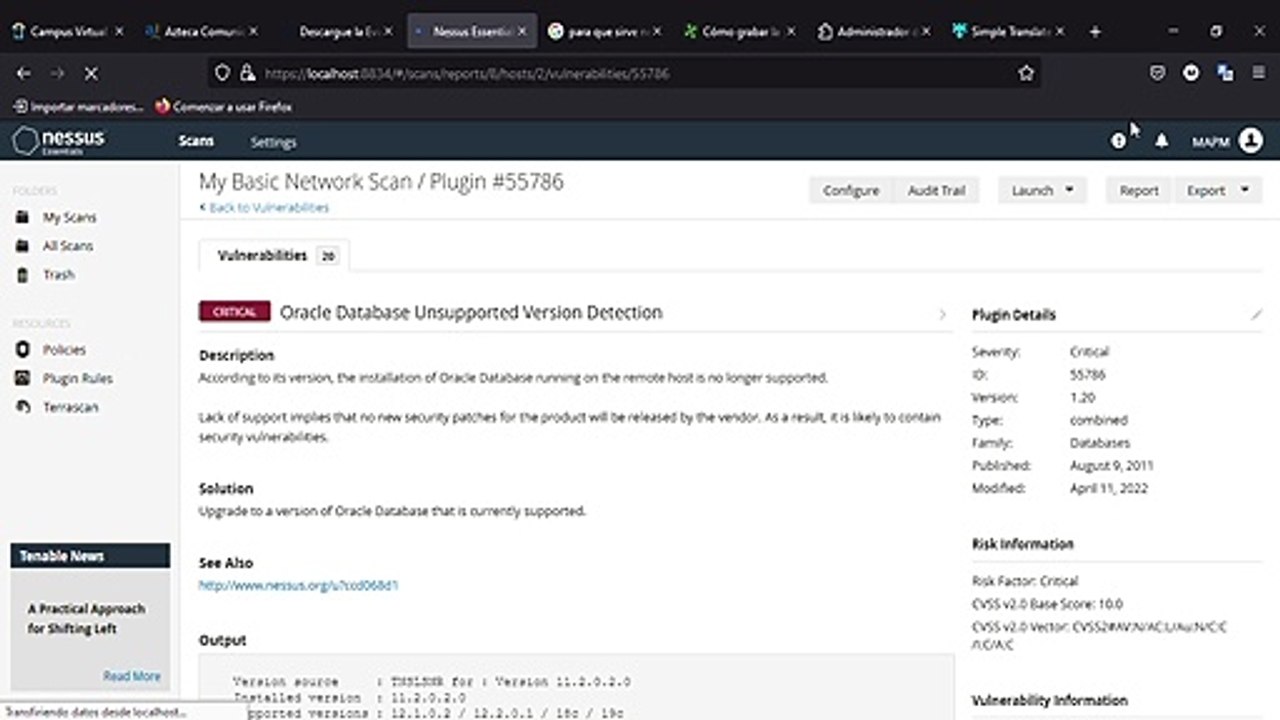Open the MAPM user account avatar

click(1251, 141)
